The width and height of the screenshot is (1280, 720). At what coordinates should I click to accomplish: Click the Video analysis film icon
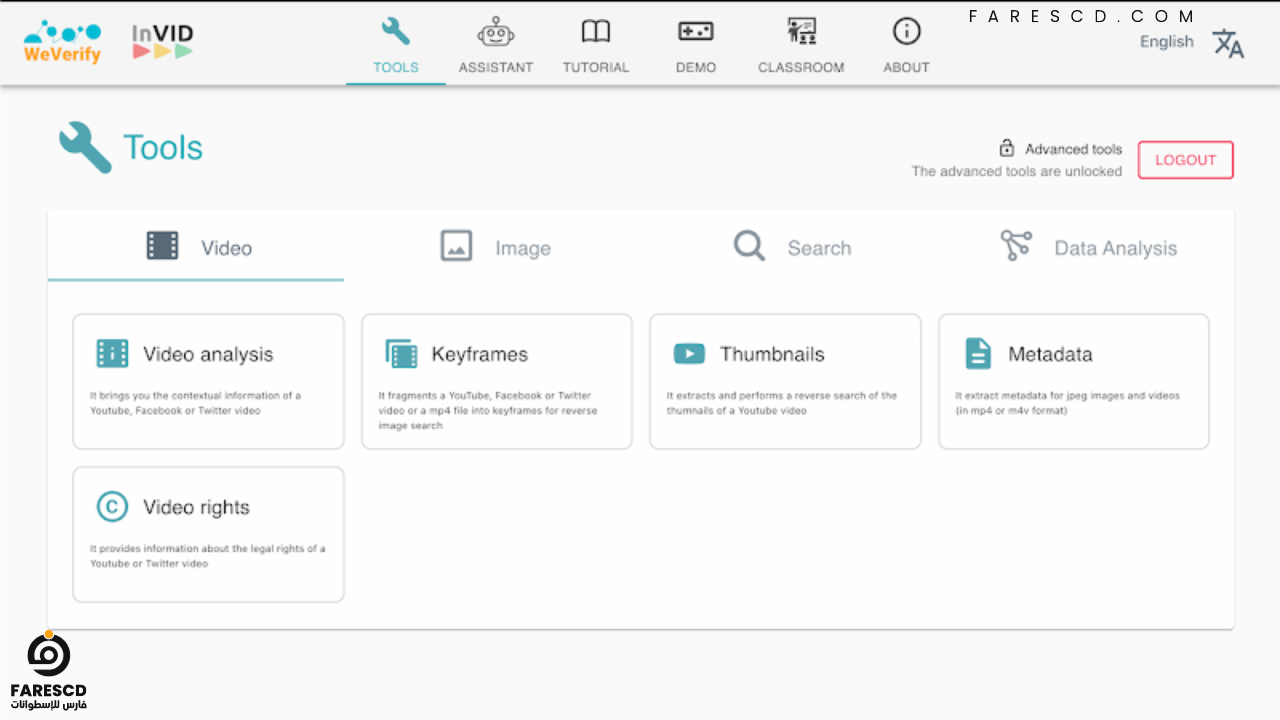coord(112,353)
